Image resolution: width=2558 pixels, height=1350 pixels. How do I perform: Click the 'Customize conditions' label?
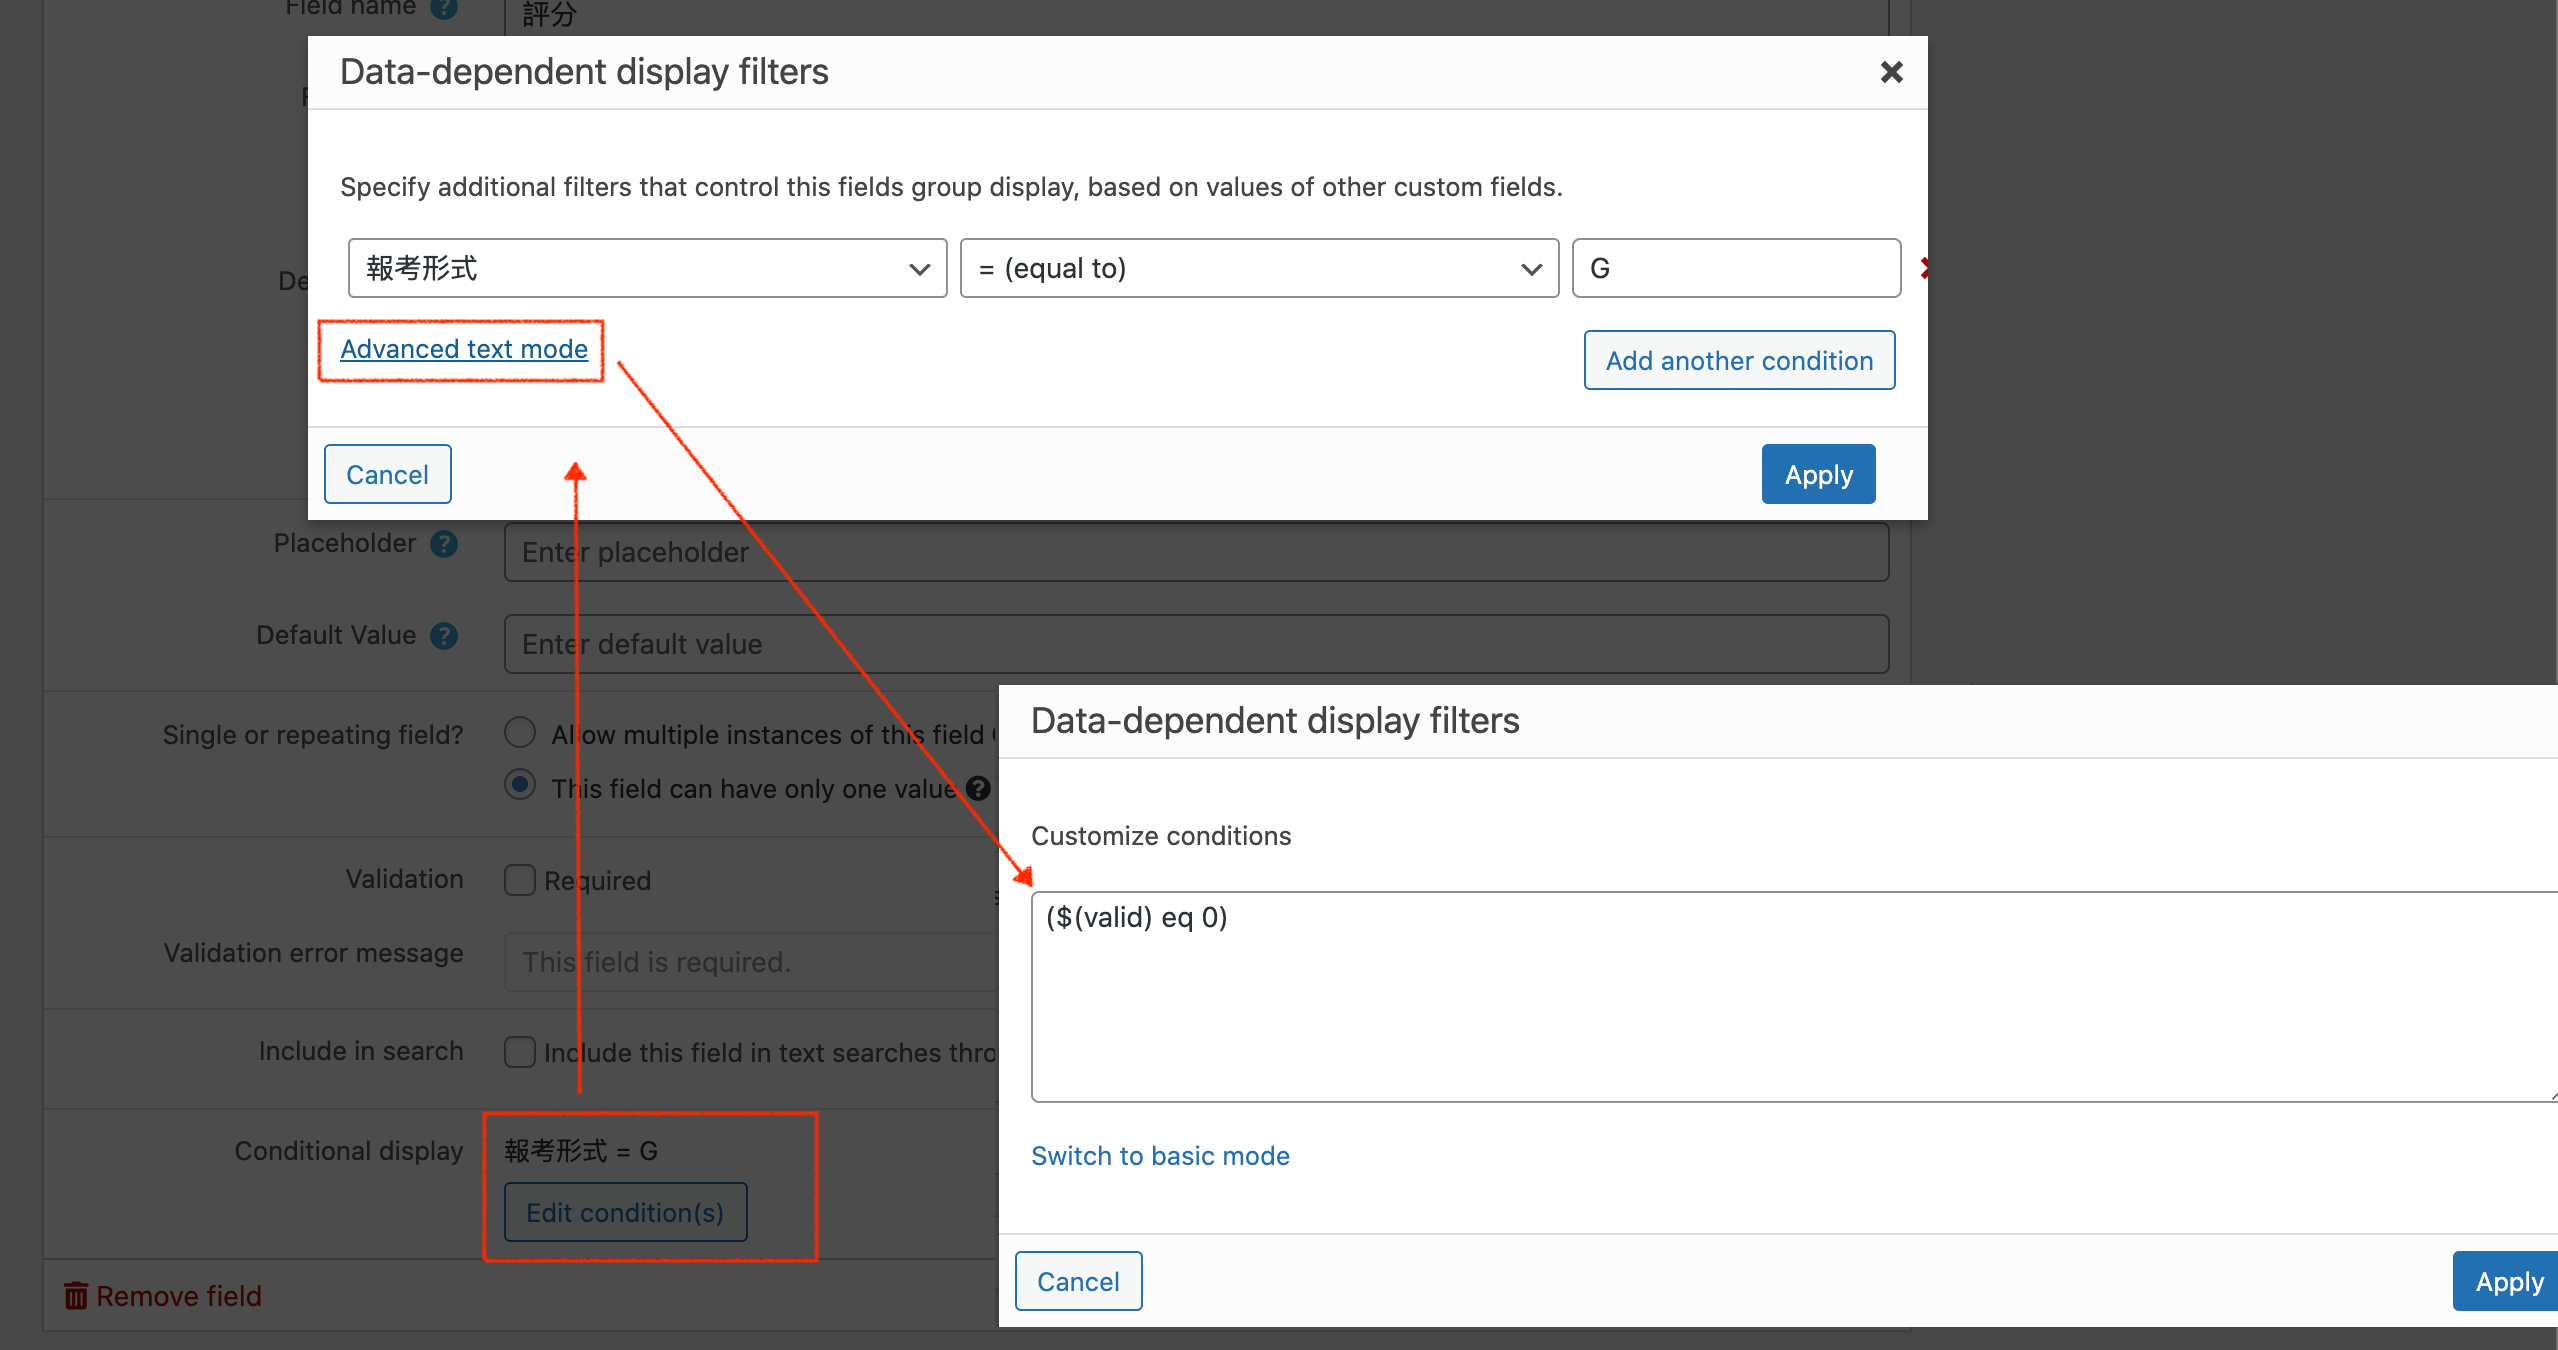coord(1161,836)
